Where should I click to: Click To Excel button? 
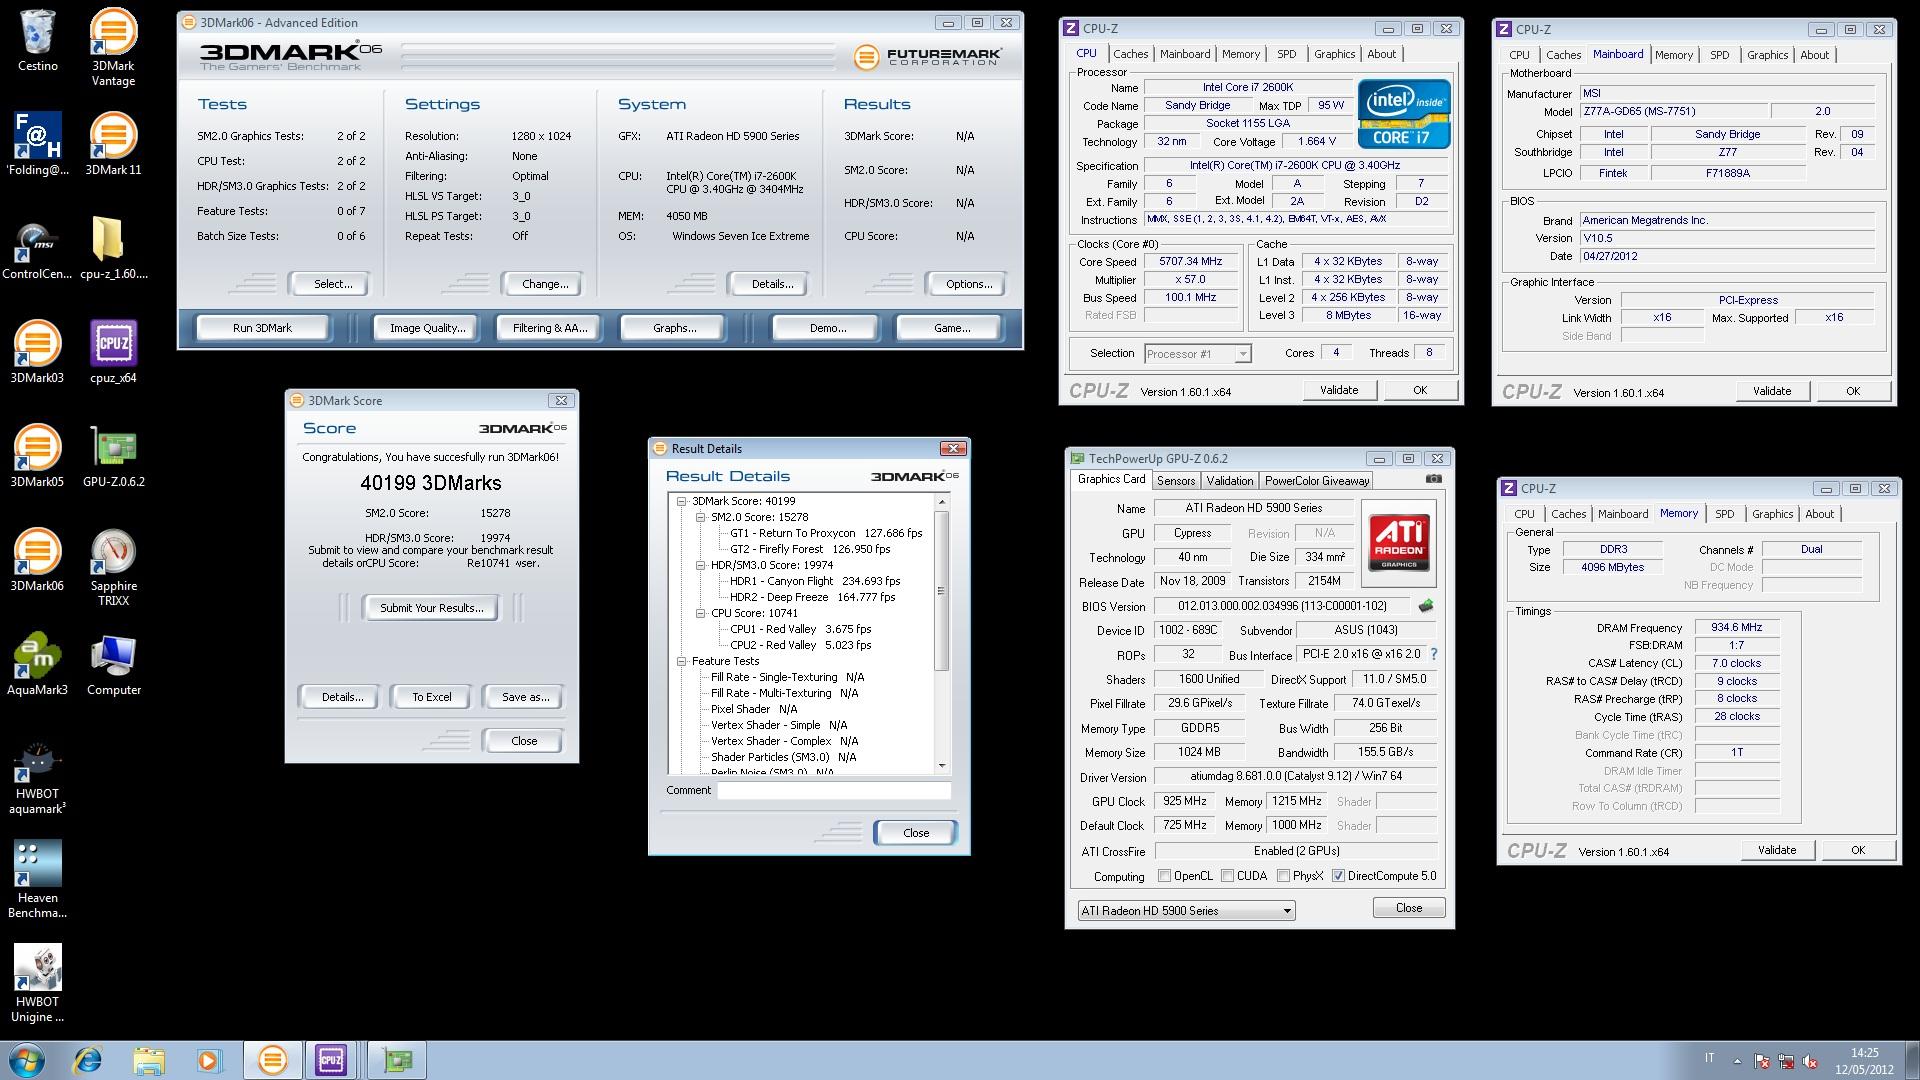[431, 697]
